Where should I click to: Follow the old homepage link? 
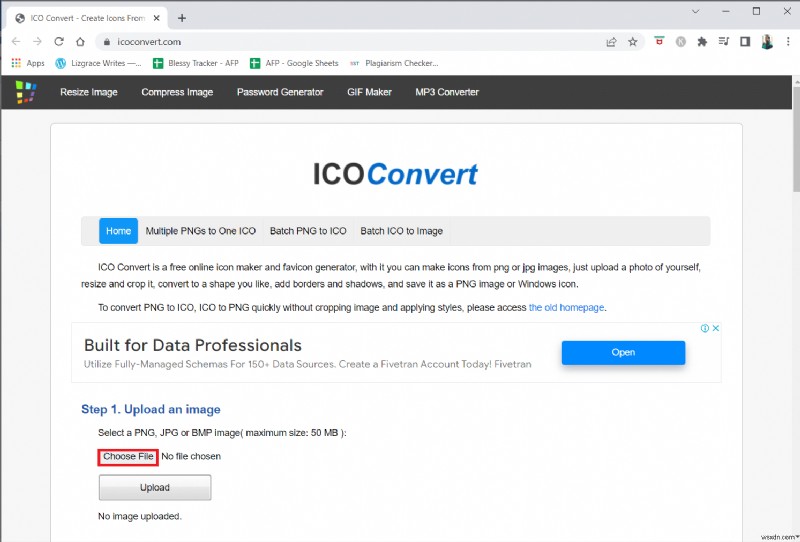[566, 308]
